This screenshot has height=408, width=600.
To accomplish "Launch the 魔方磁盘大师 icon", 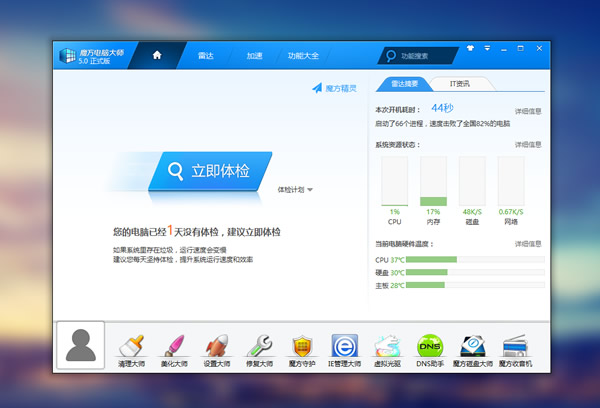I will (473, 346).
